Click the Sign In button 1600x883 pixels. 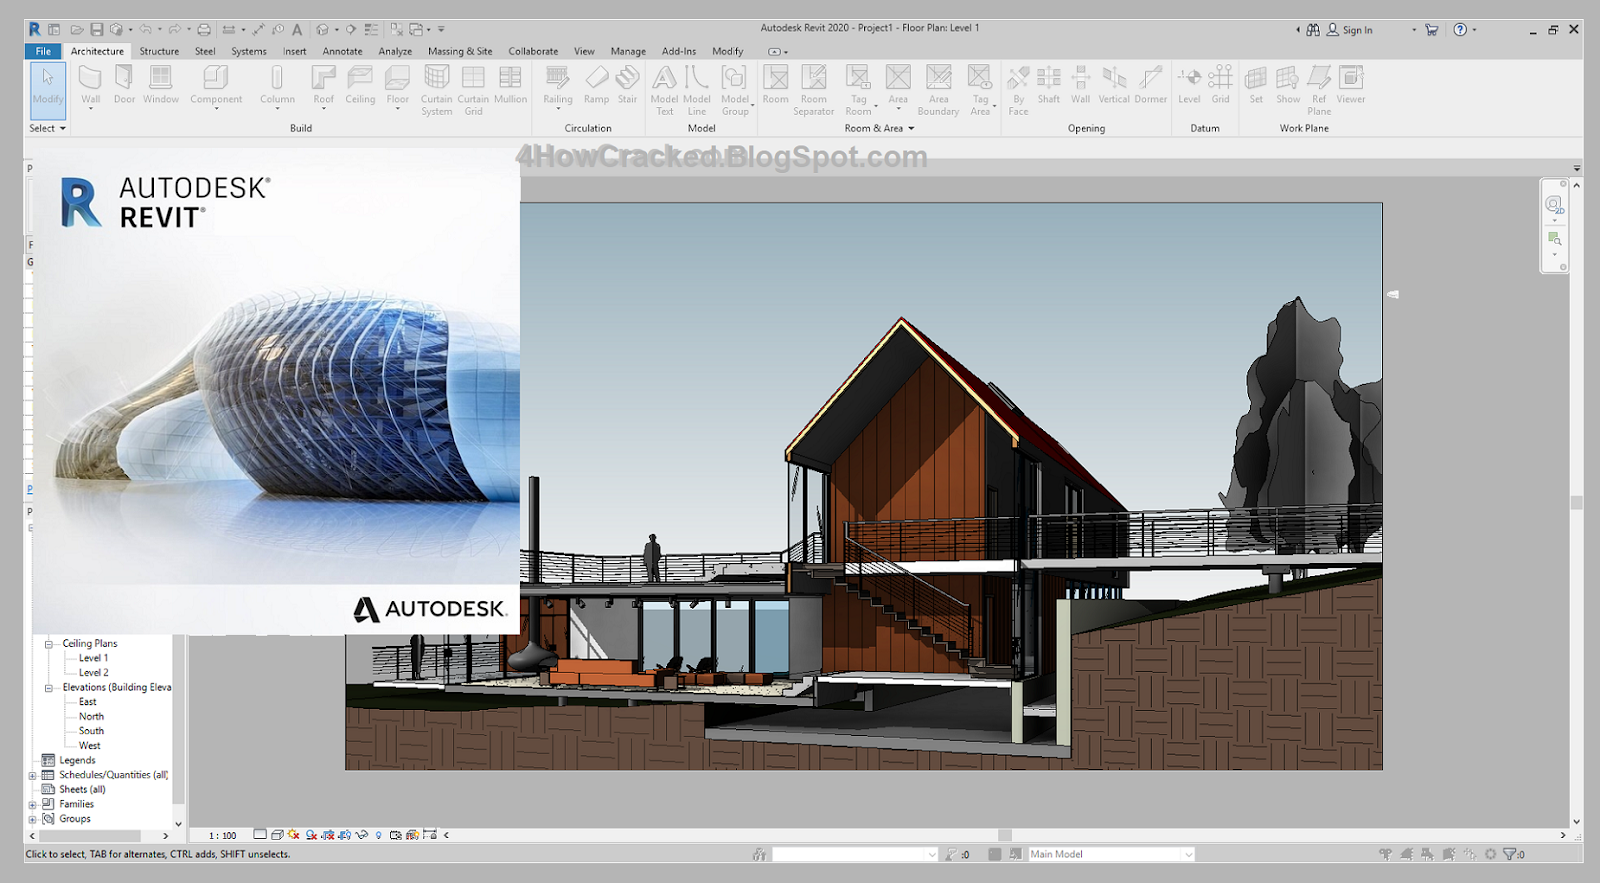coord(1349,30)
